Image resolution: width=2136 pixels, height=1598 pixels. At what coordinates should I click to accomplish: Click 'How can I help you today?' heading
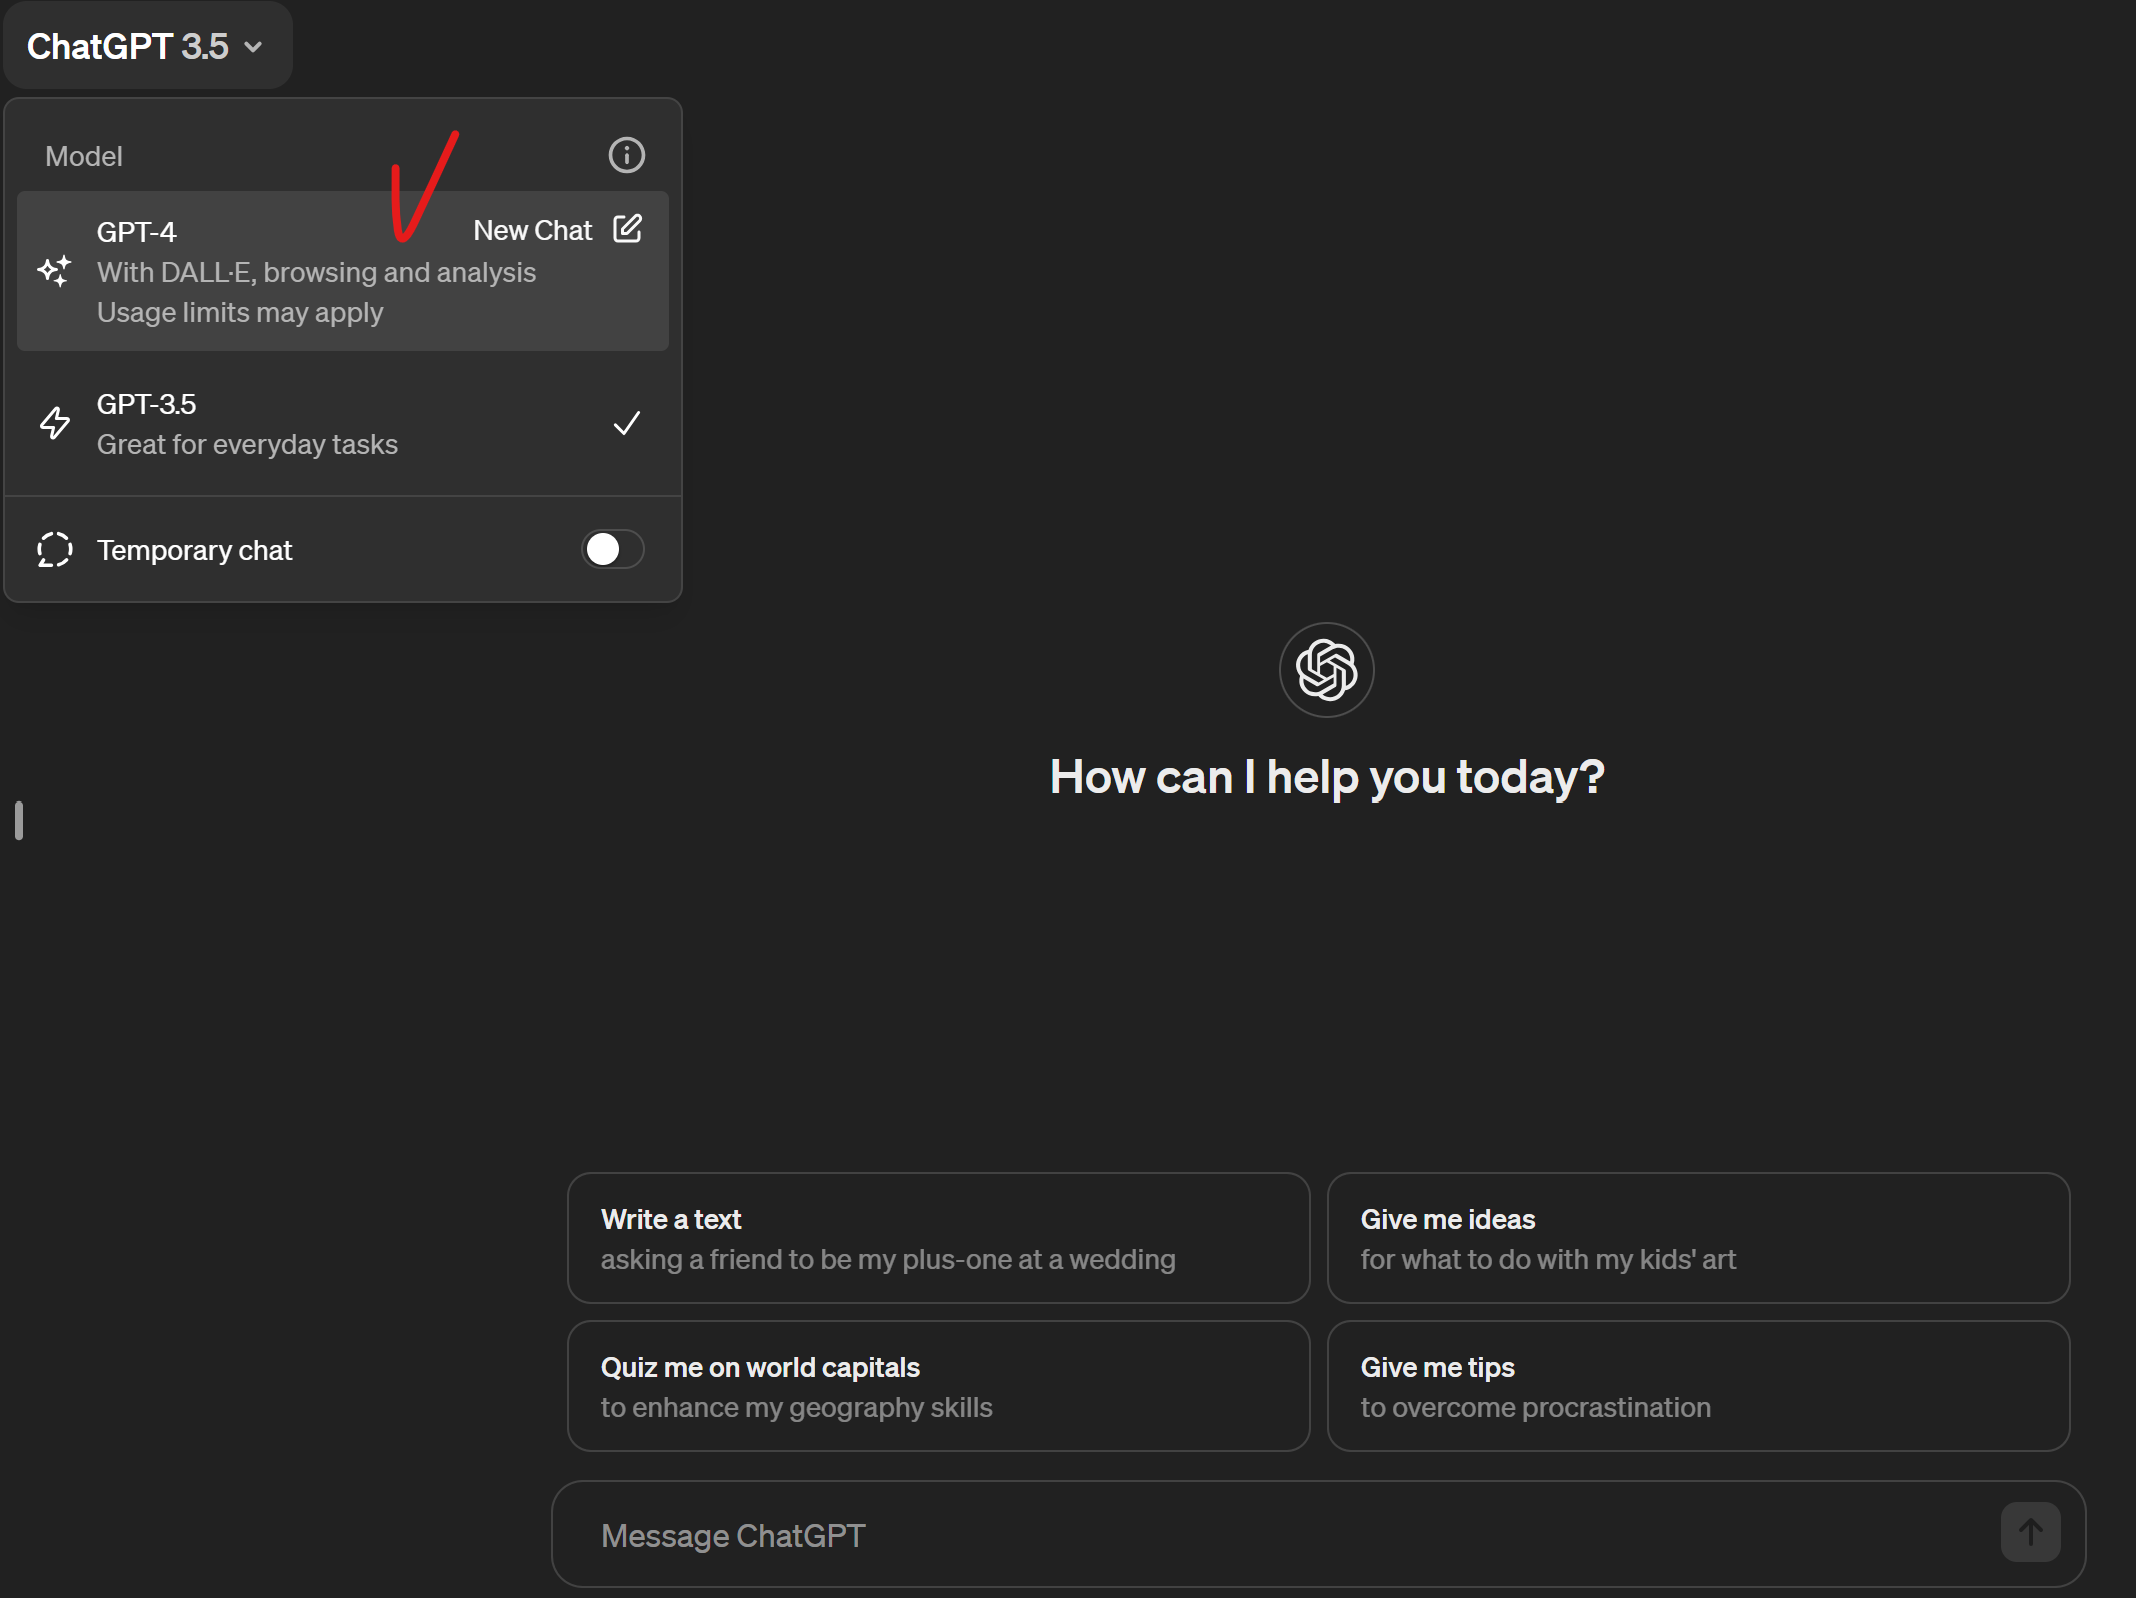pyautogui.click(x=1327, y=777)
